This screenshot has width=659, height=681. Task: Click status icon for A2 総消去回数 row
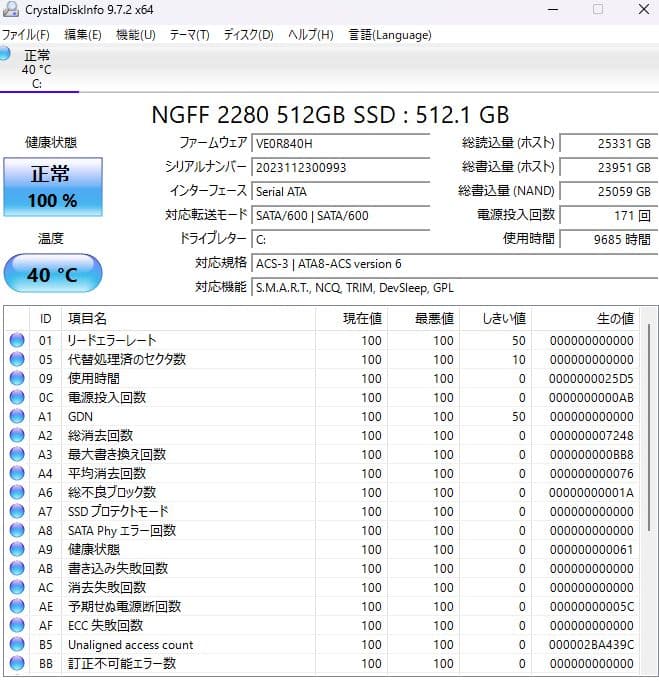tap(17, 435)
